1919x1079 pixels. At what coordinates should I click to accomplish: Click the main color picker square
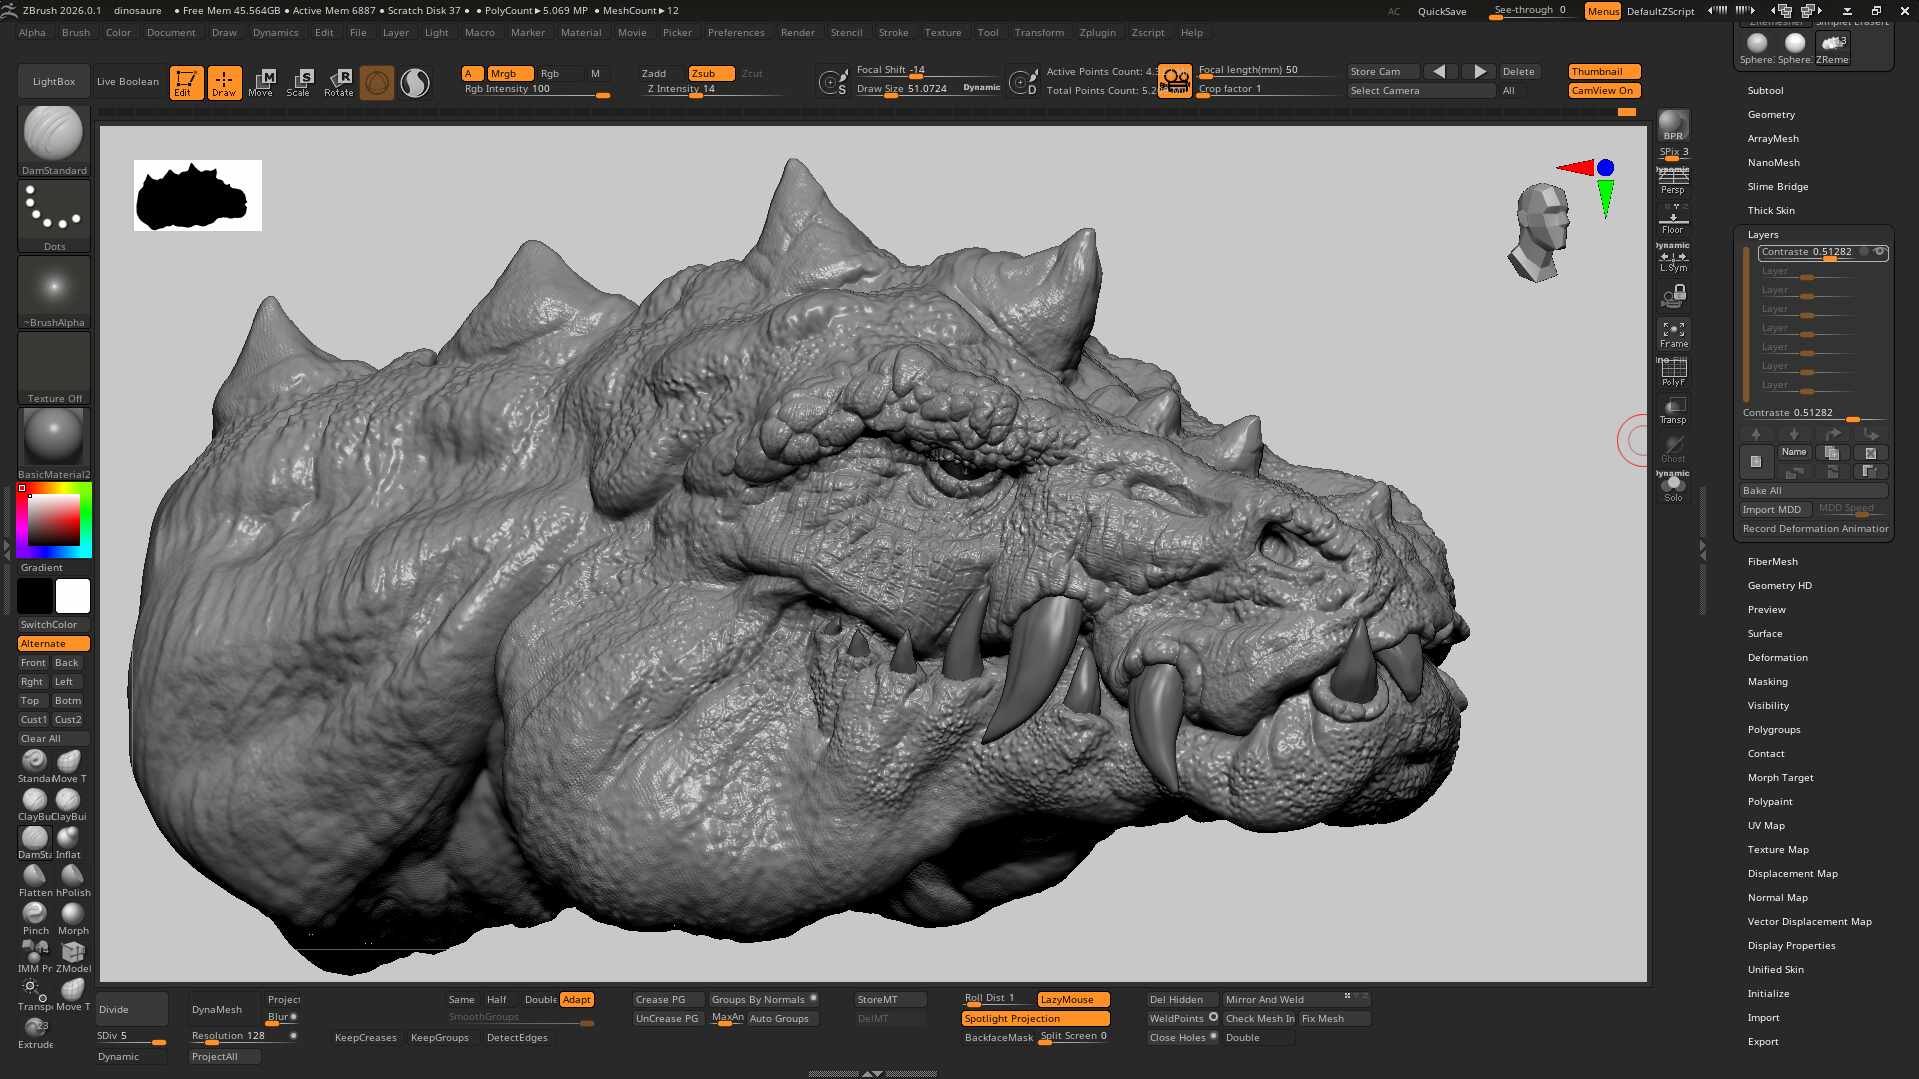(54, 520)
